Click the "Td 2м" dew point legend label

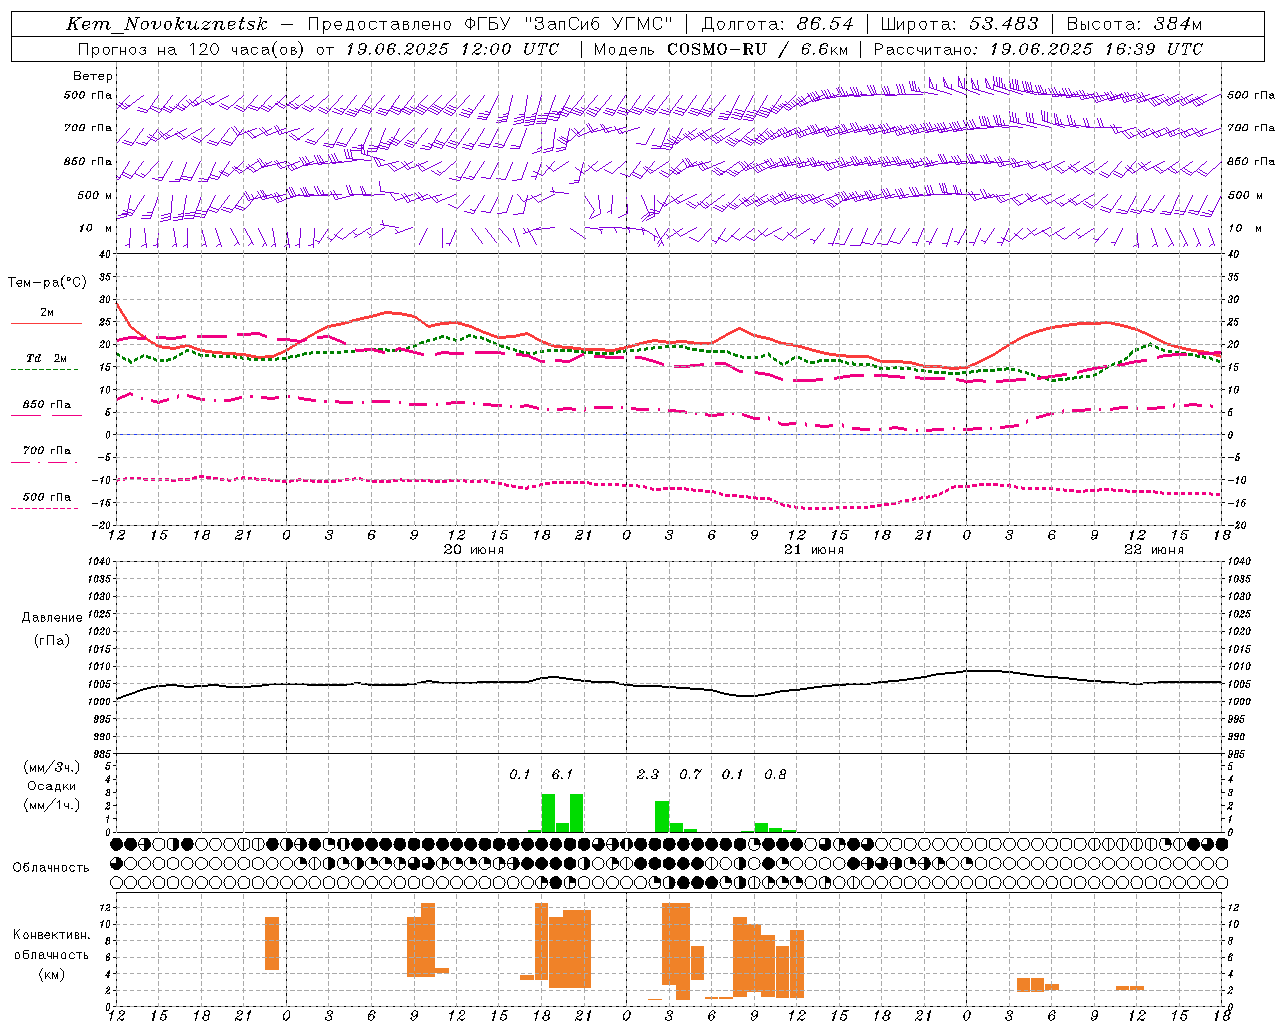47,358
